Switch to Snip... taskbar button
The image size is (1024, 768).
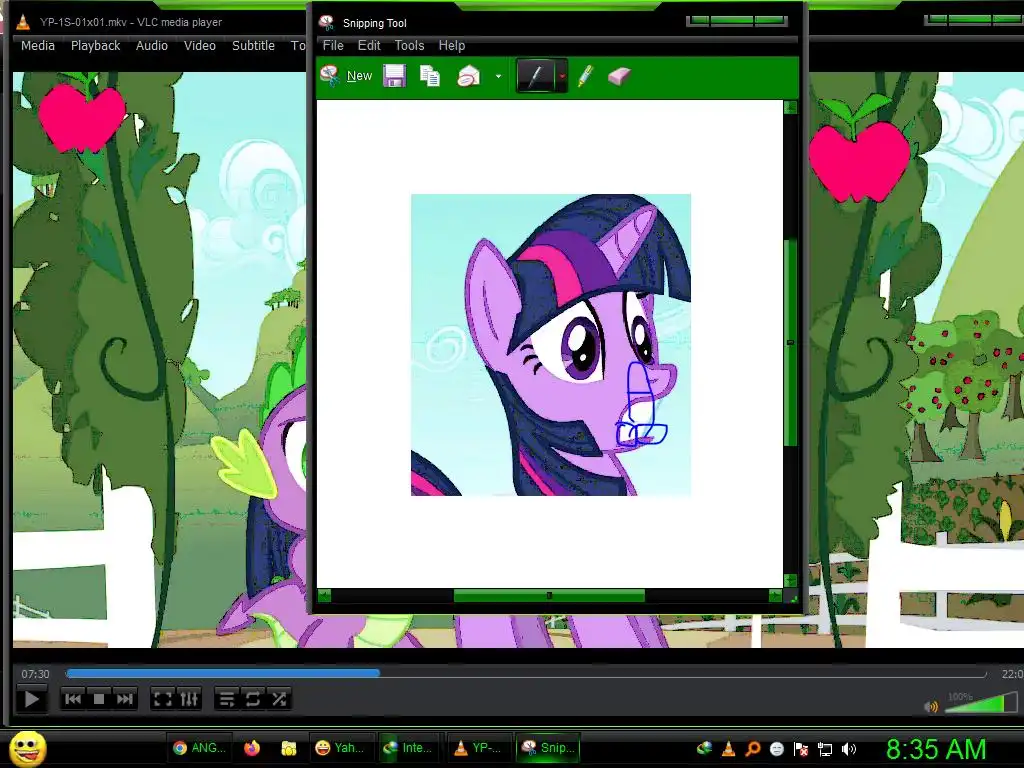(548, 748)
